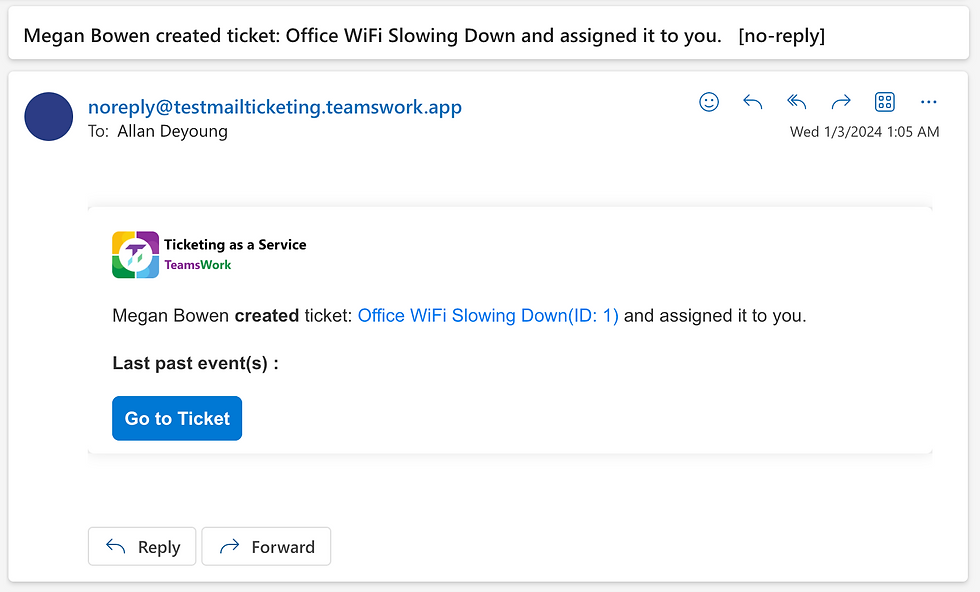Click the TeamsWork colorful logo image
The width and height of the screenshot is (980, 592).
point(135,254)
